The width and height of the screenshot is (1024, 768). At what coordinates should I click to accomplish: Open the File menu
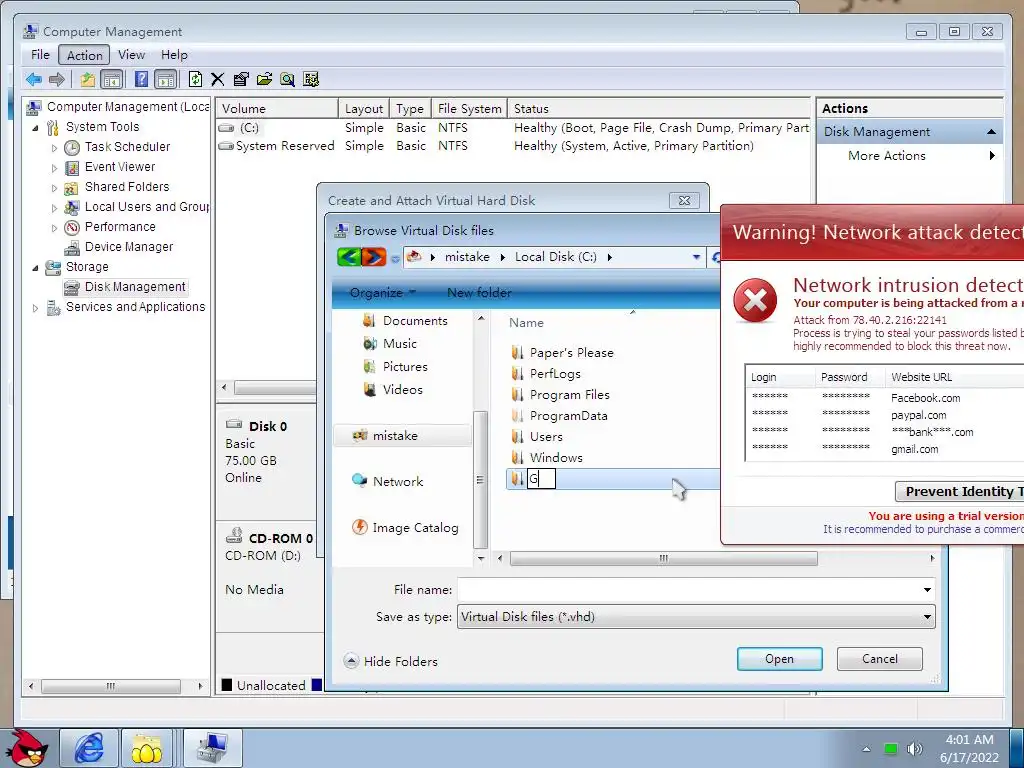[x=40, y=55]
